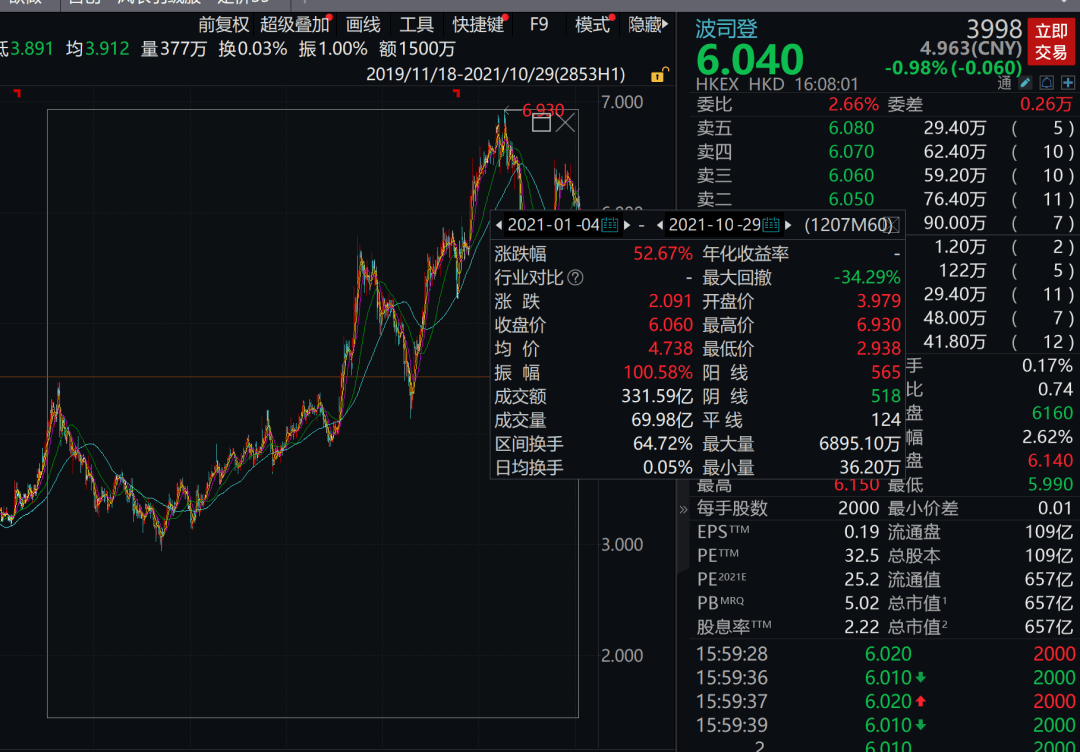The image size is (1080, 752).
Task: Open the F9 deep data item
Action: pyautogui.click(x=539, y=25)
